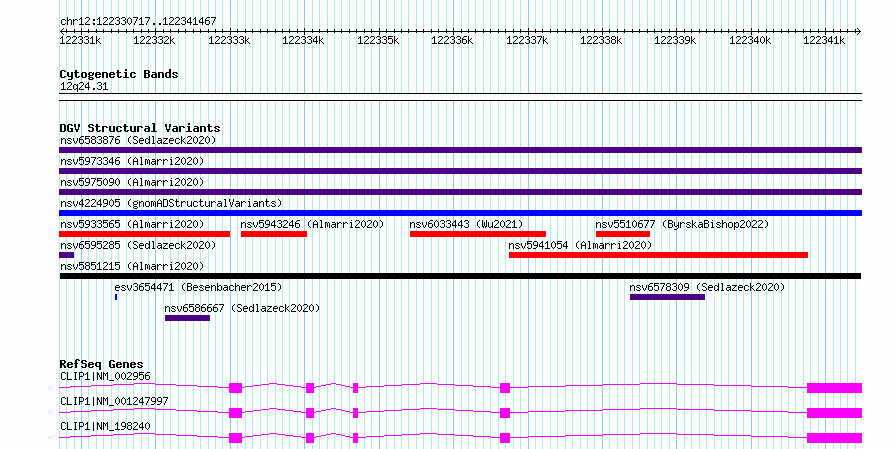Select the nsv6578309 (Sedlazeck2020) label
This screenshot has width=890, height=449.
707,287
